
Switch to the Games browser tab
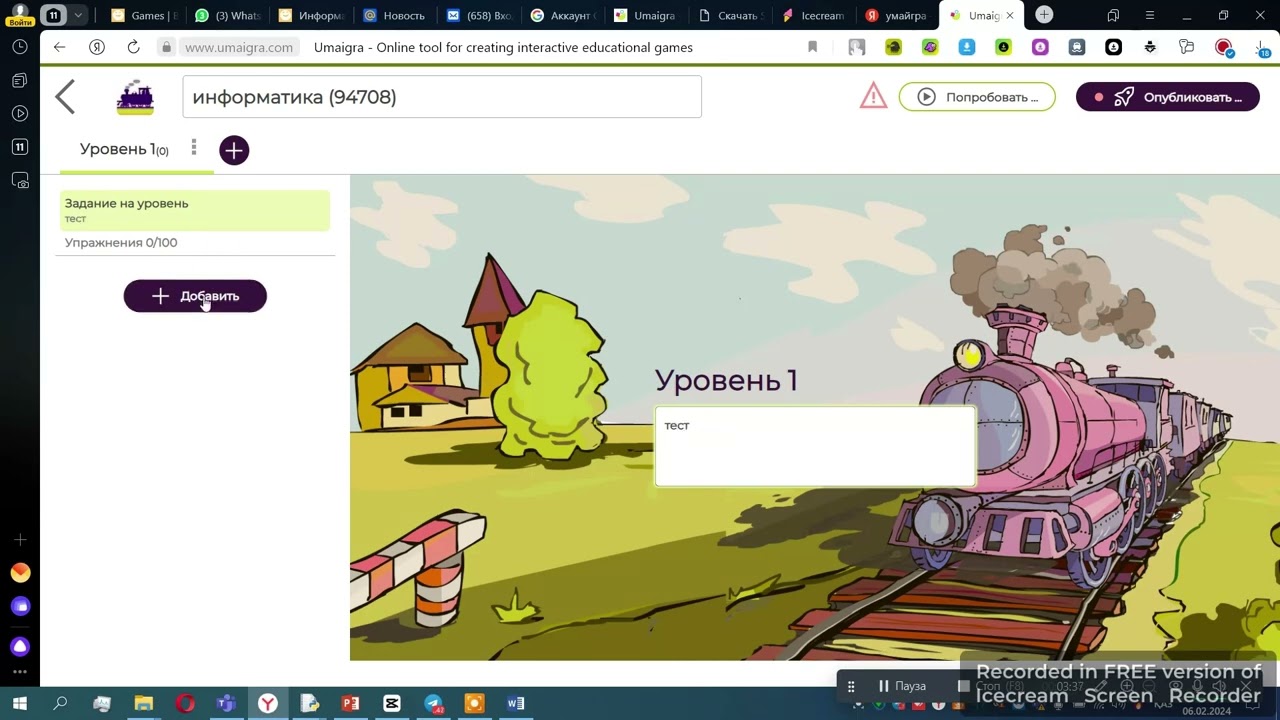(145, 15)
